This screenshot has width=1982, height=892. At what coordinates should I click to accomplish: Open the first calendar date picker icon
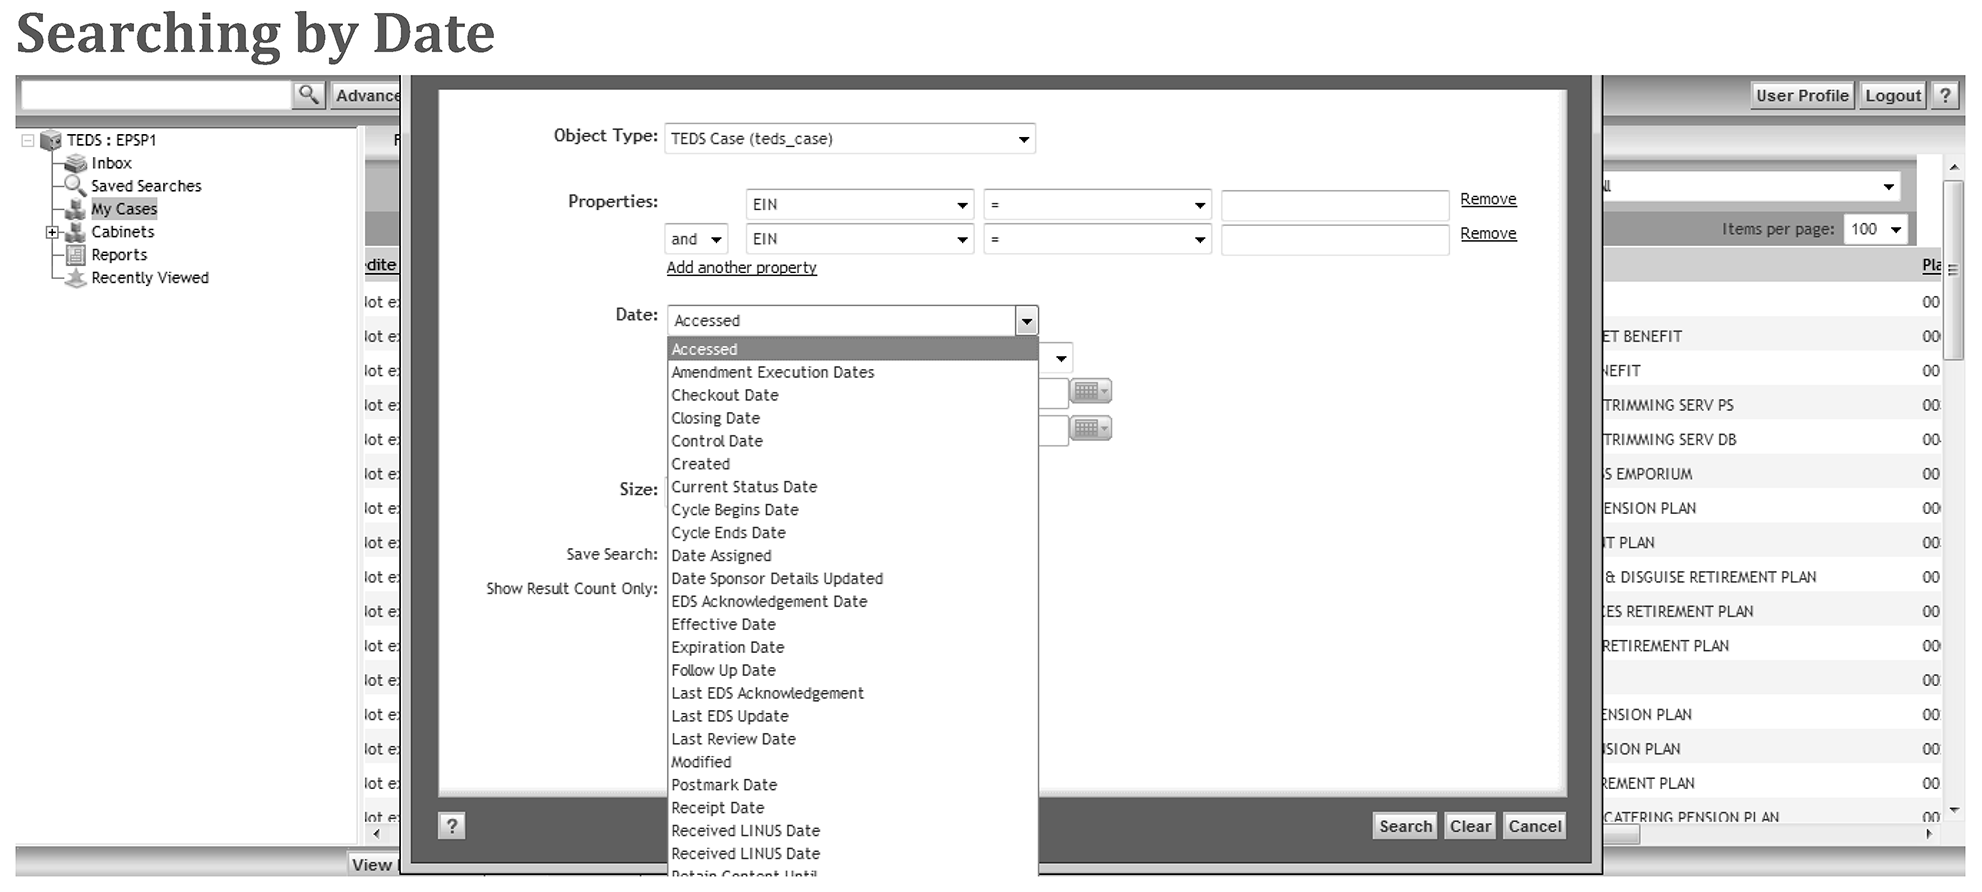[x=1089, y=391]
